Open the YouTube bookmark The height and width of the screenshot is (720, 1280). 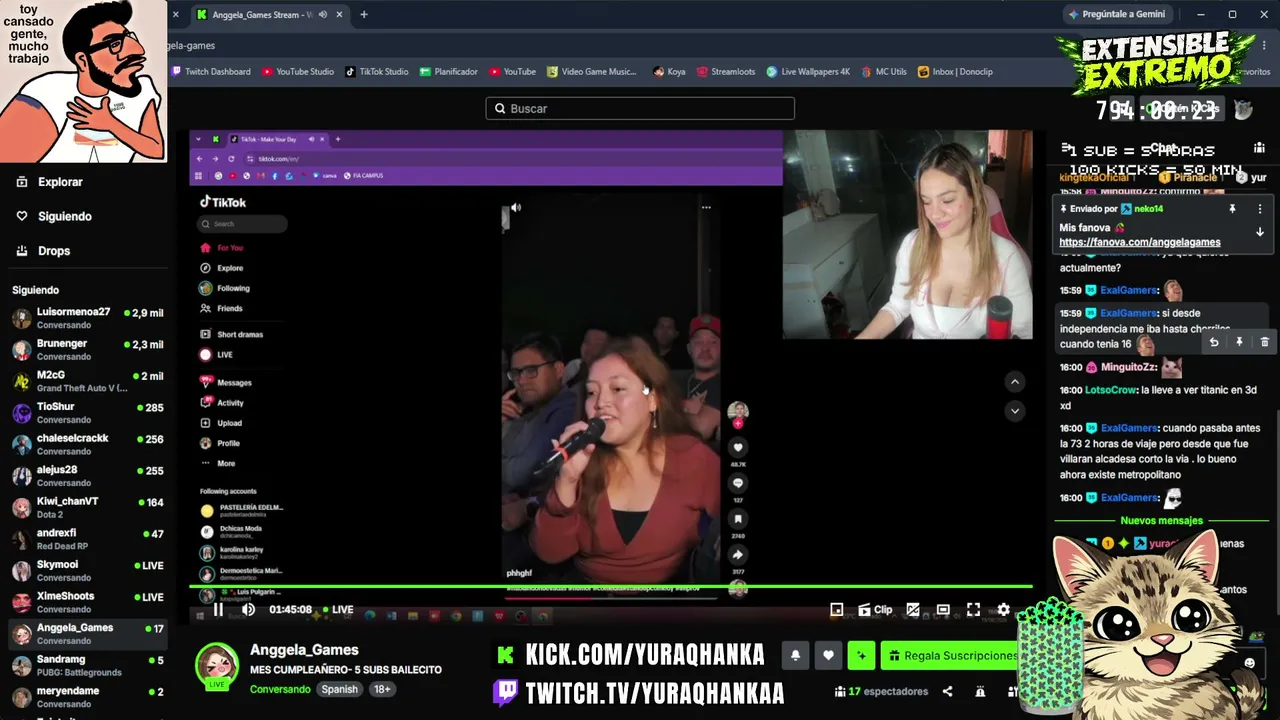click(x=513, y=72)
